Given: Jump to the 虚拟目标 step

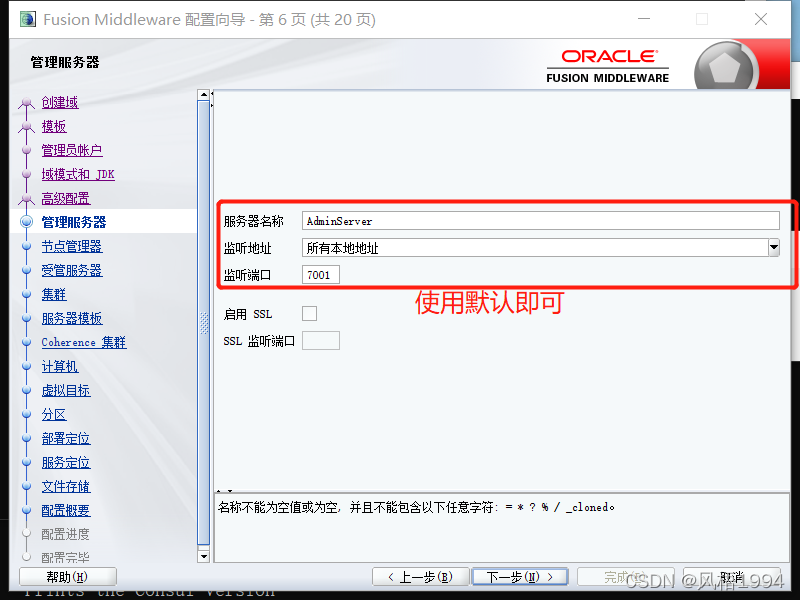Looking at the screenshot, I should tap(66, 390).
